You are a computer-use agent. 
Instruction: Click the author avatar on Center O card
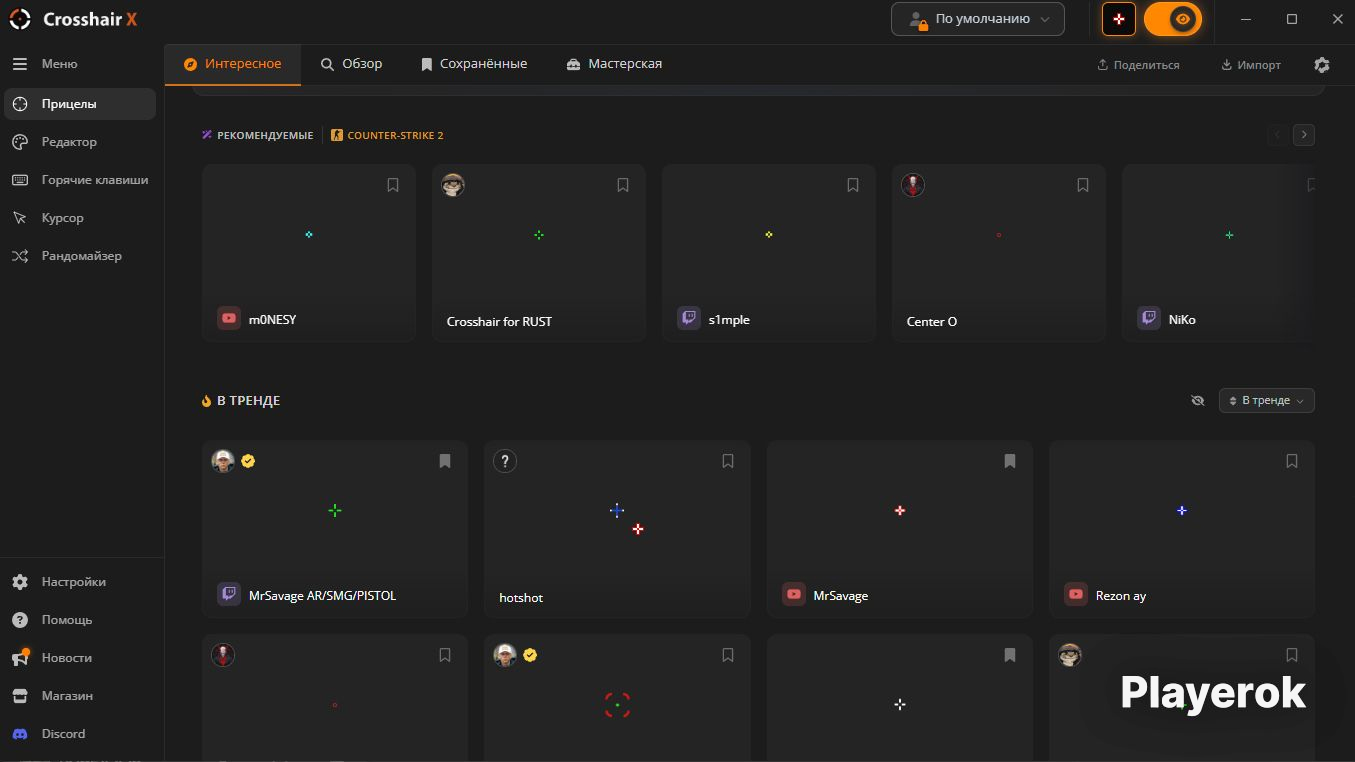(913, 185)
